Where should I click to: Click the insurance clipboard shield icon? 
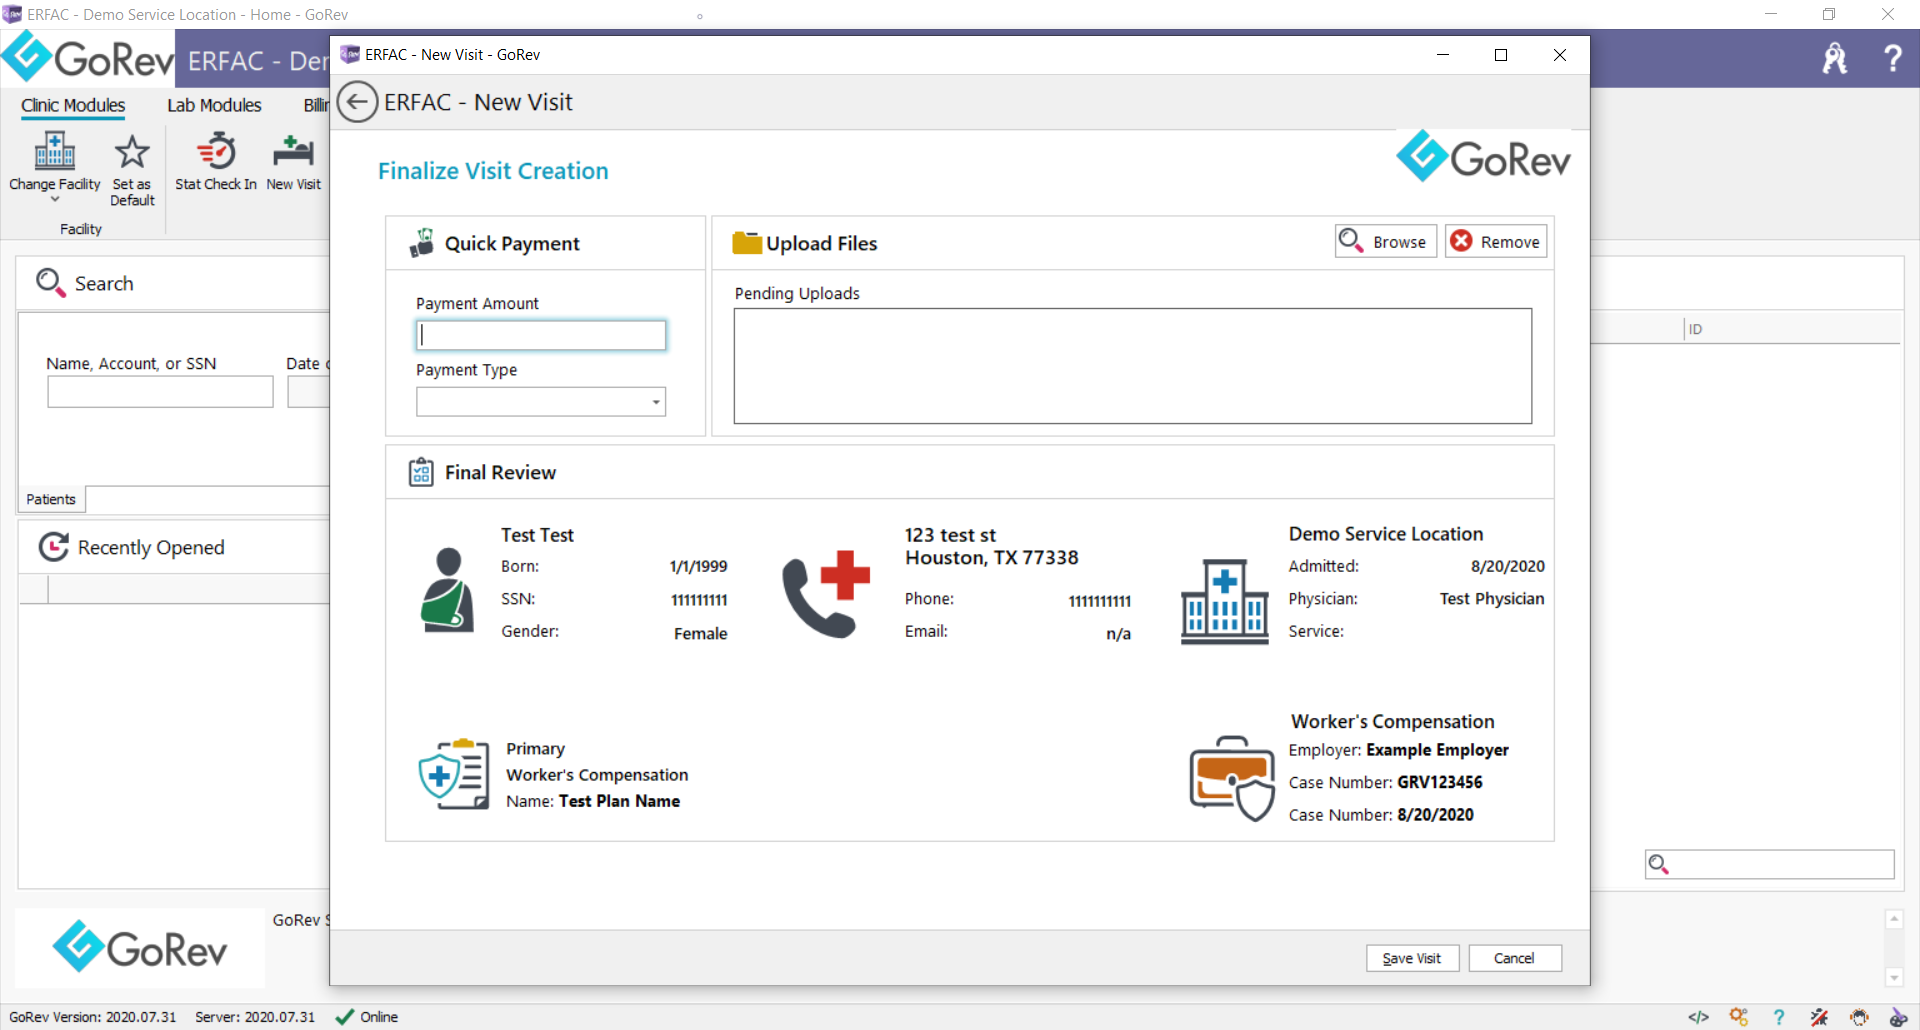454,774
